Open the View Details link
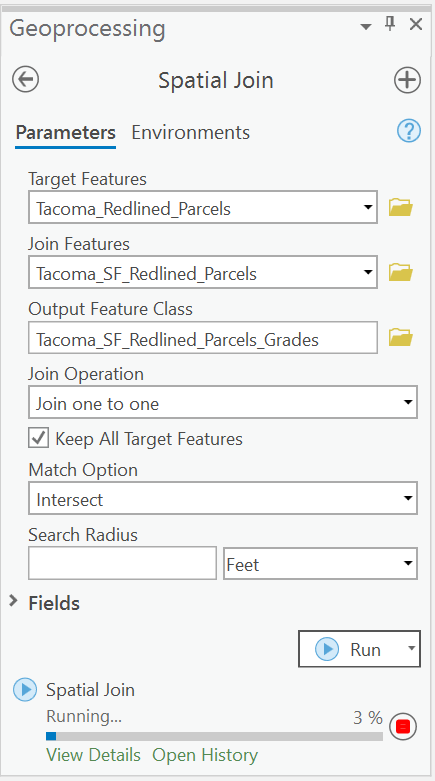The image size is (435, 781). [x=93, y=755]
